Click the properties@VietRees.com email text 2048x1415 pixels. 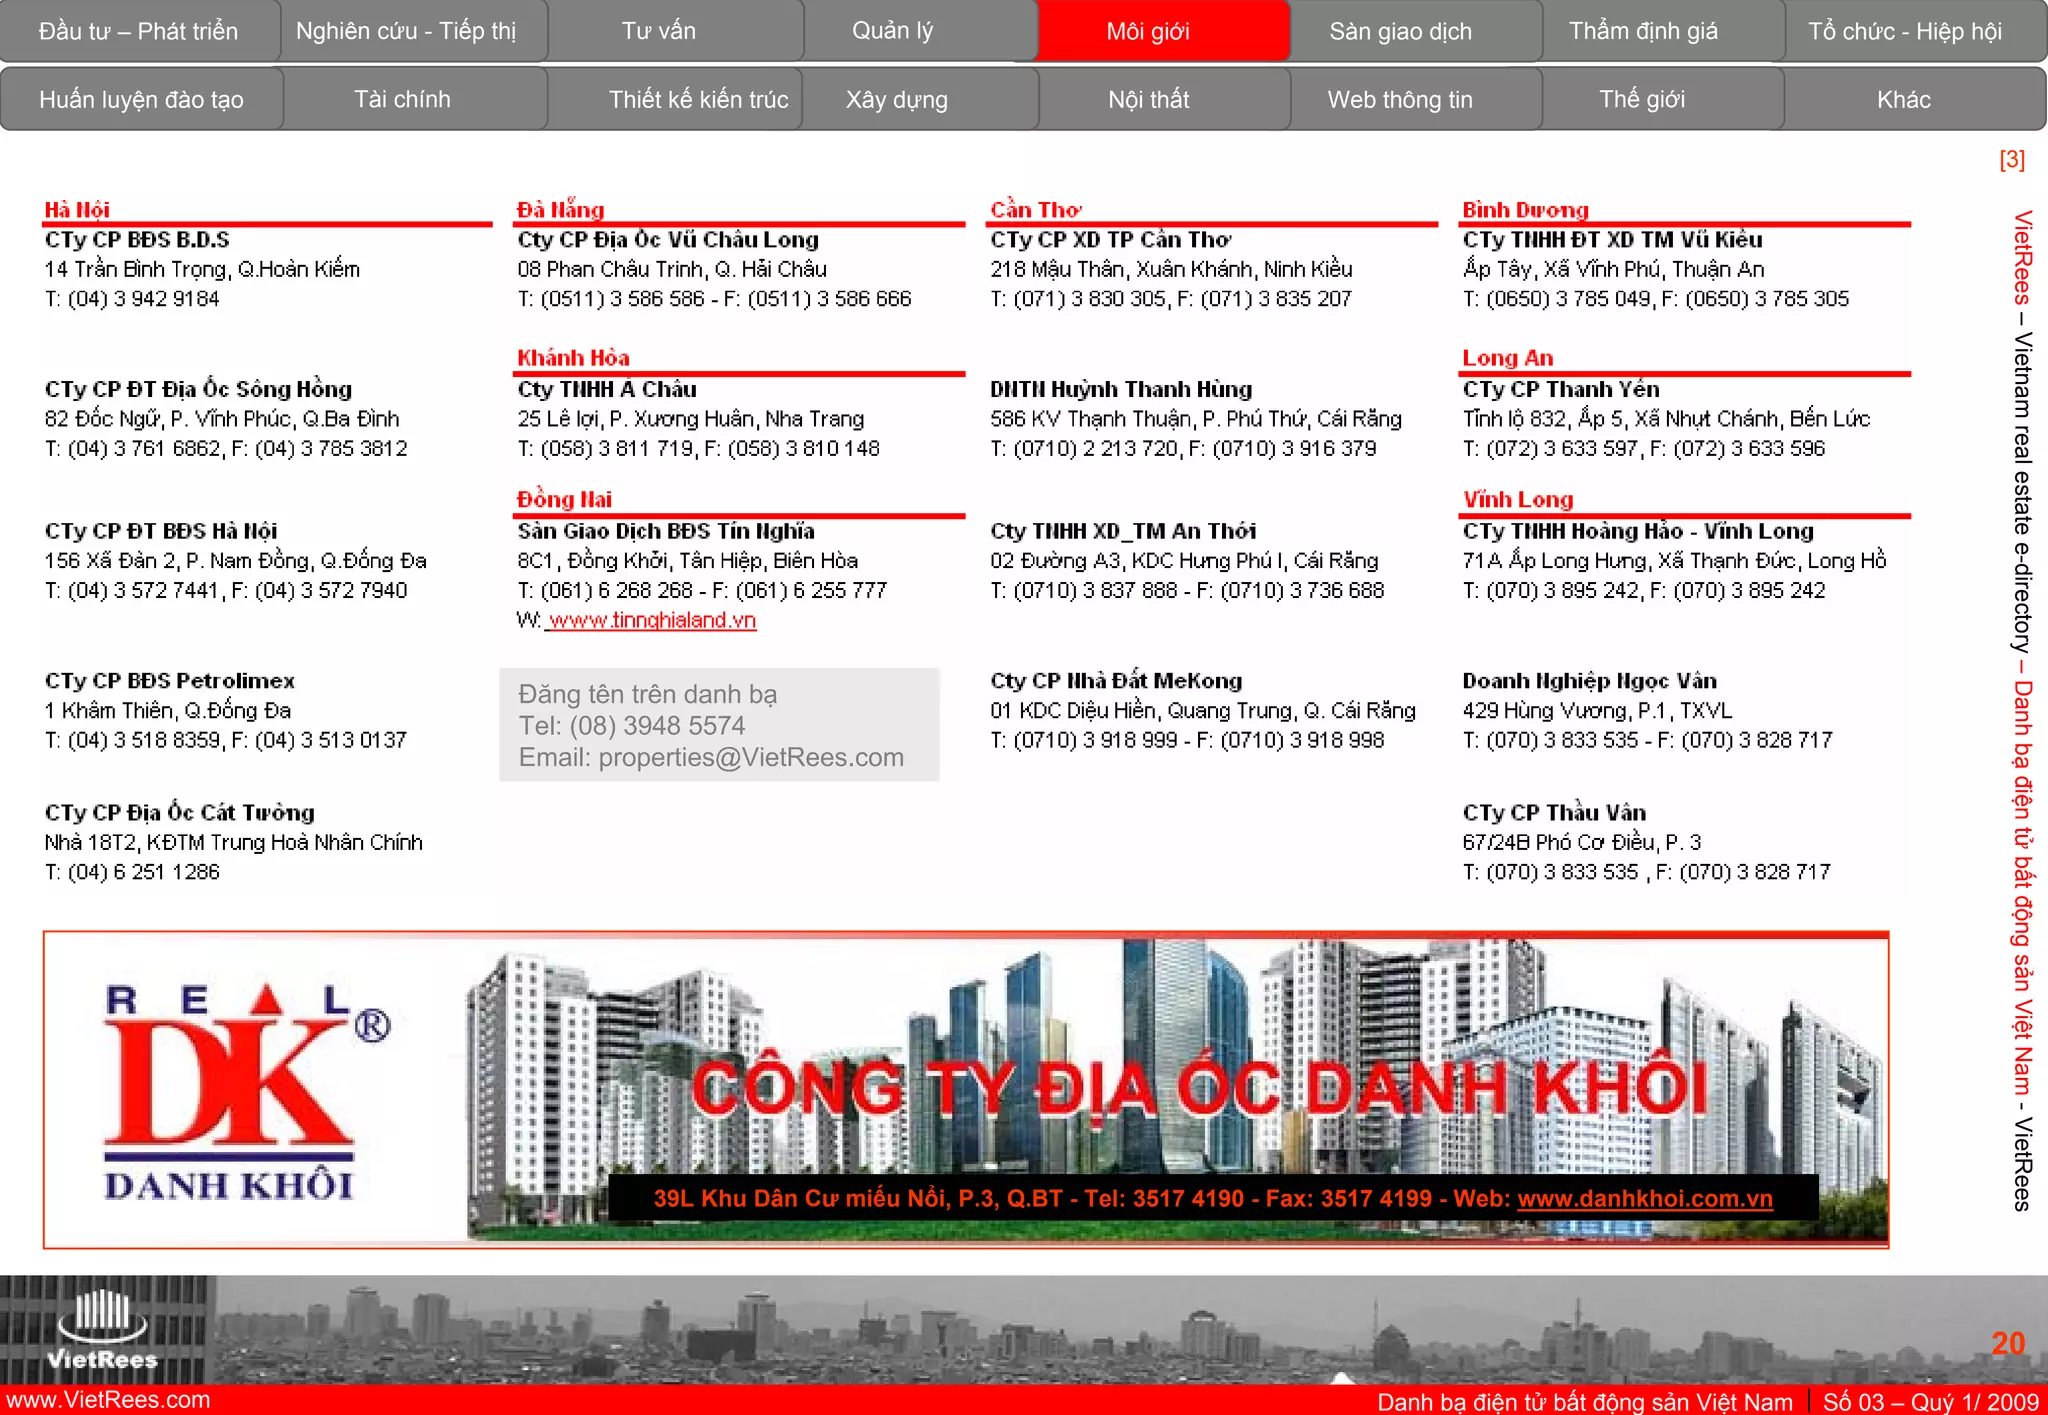click(x=751, y=757)
